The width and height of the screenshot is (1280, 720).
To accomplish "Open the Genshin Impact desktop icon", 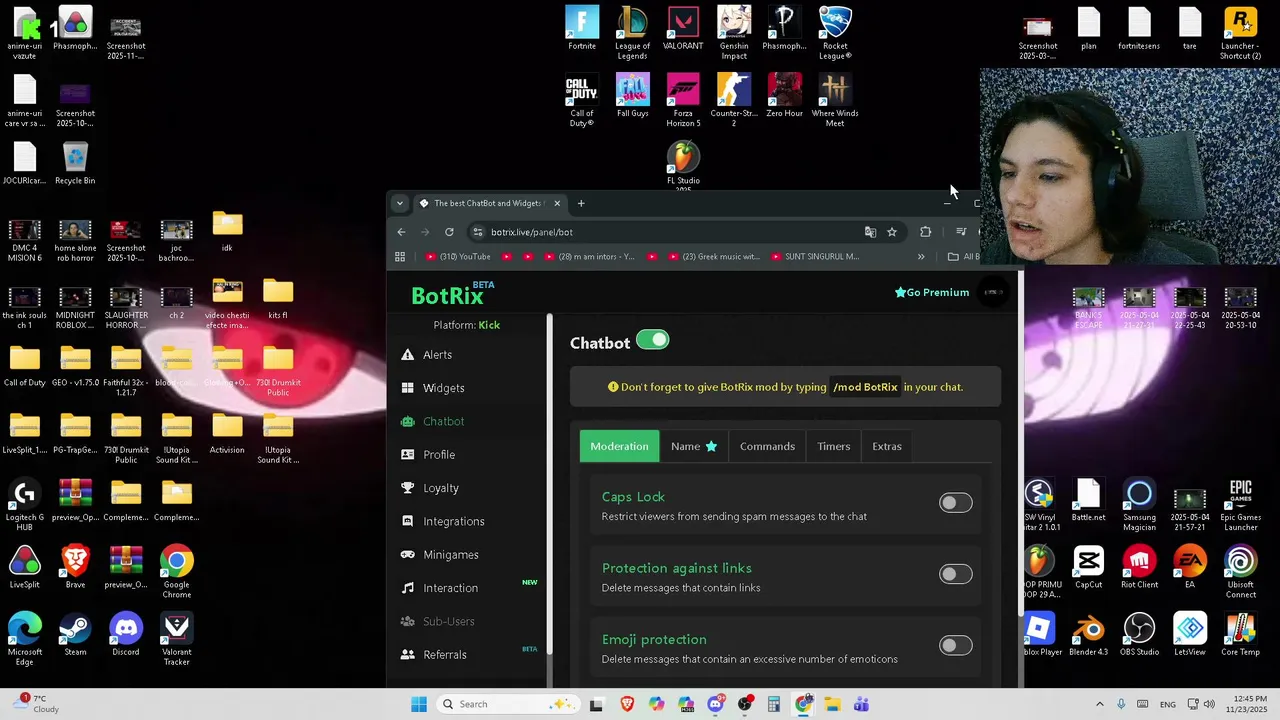I will 734,32.
